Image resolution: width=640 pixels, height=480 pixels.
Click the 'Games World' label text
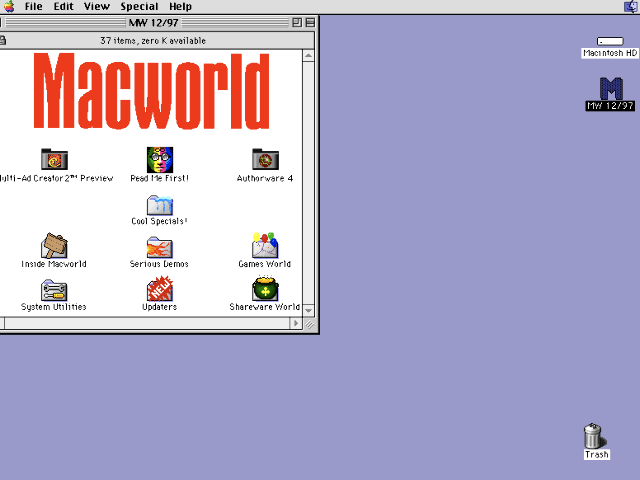(x=264, y=264)
